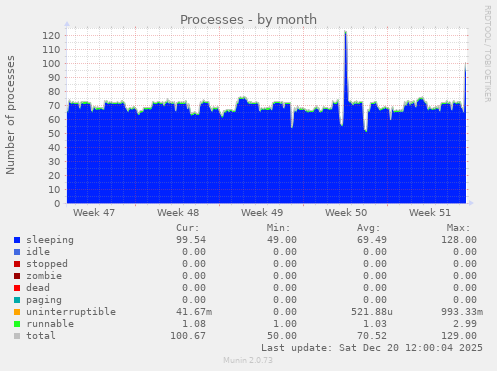
Task: Click total average value 70.52
Action: [372, 336]
